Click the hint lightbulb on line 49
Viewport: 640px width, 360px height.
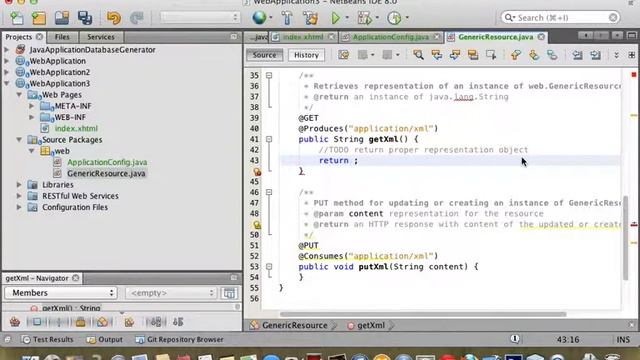tap(257, 224)
